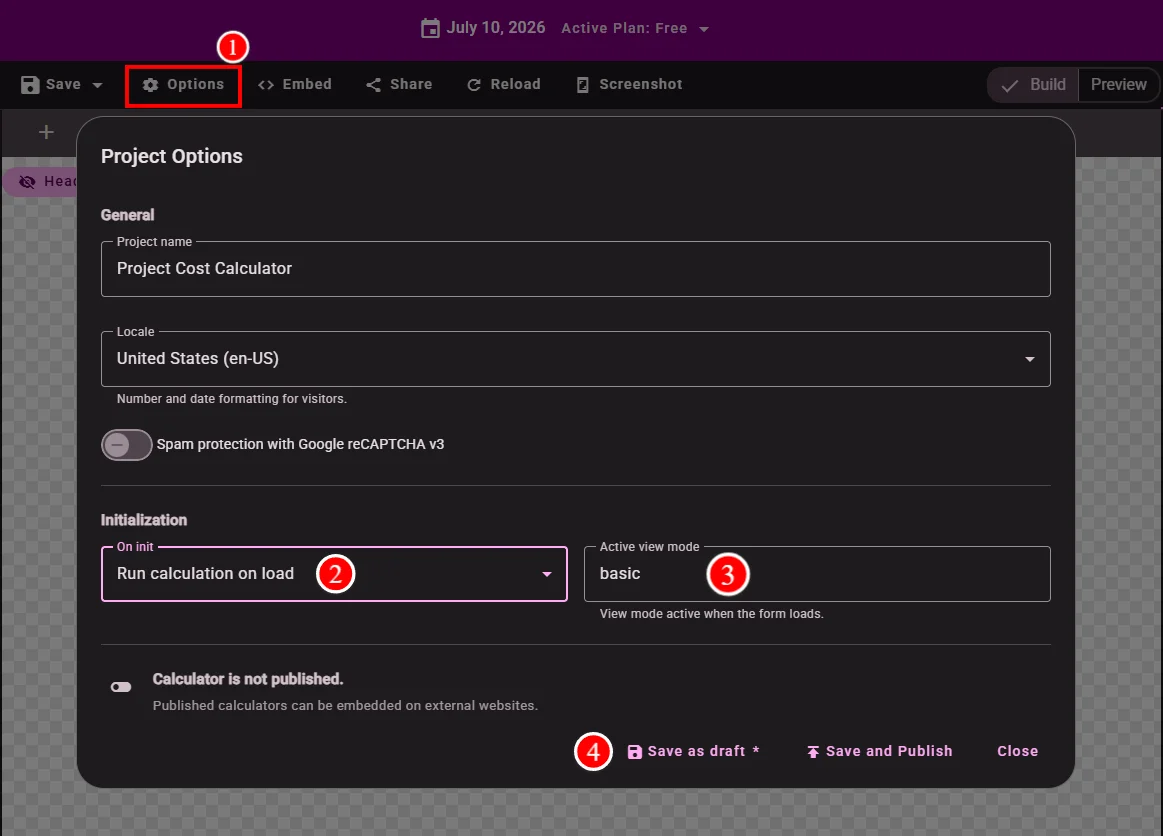Switch to Build mode
Image resolution: width=1163 pixels, height=836 pixels.
coord(1034,85)
